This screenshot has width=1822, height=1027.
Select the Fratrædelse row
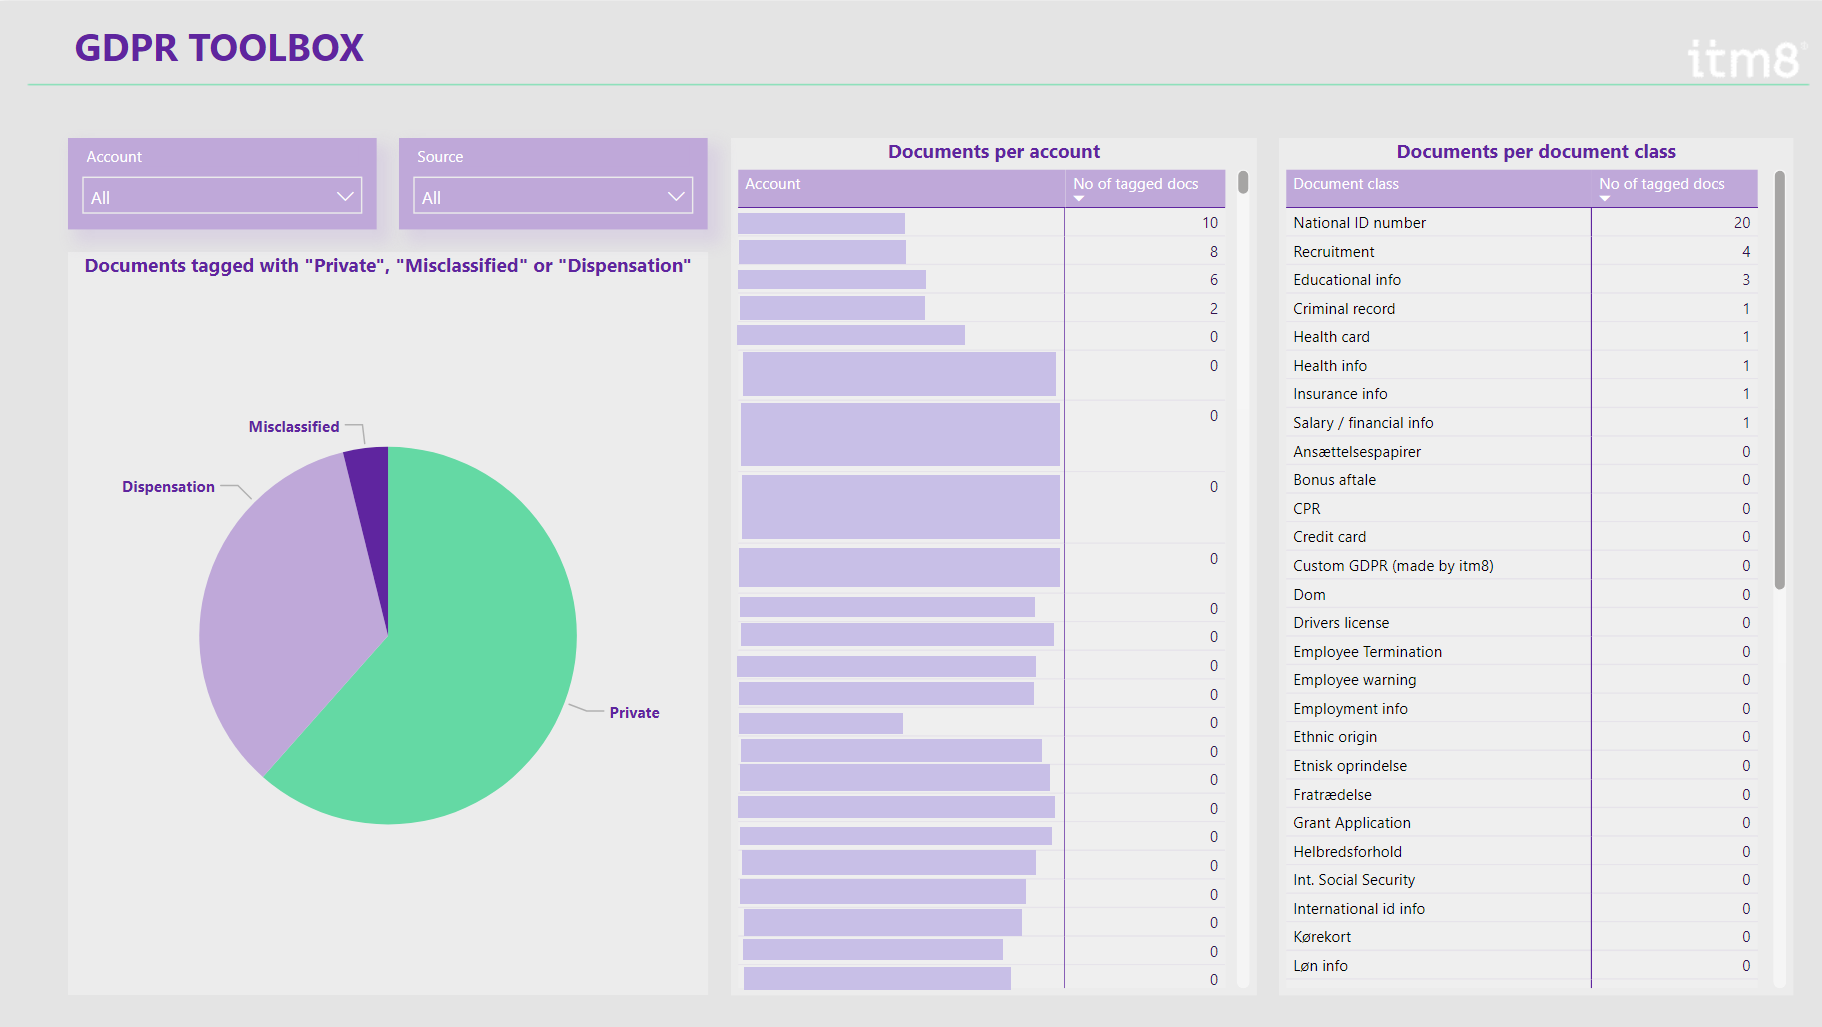click(1521, 795)
